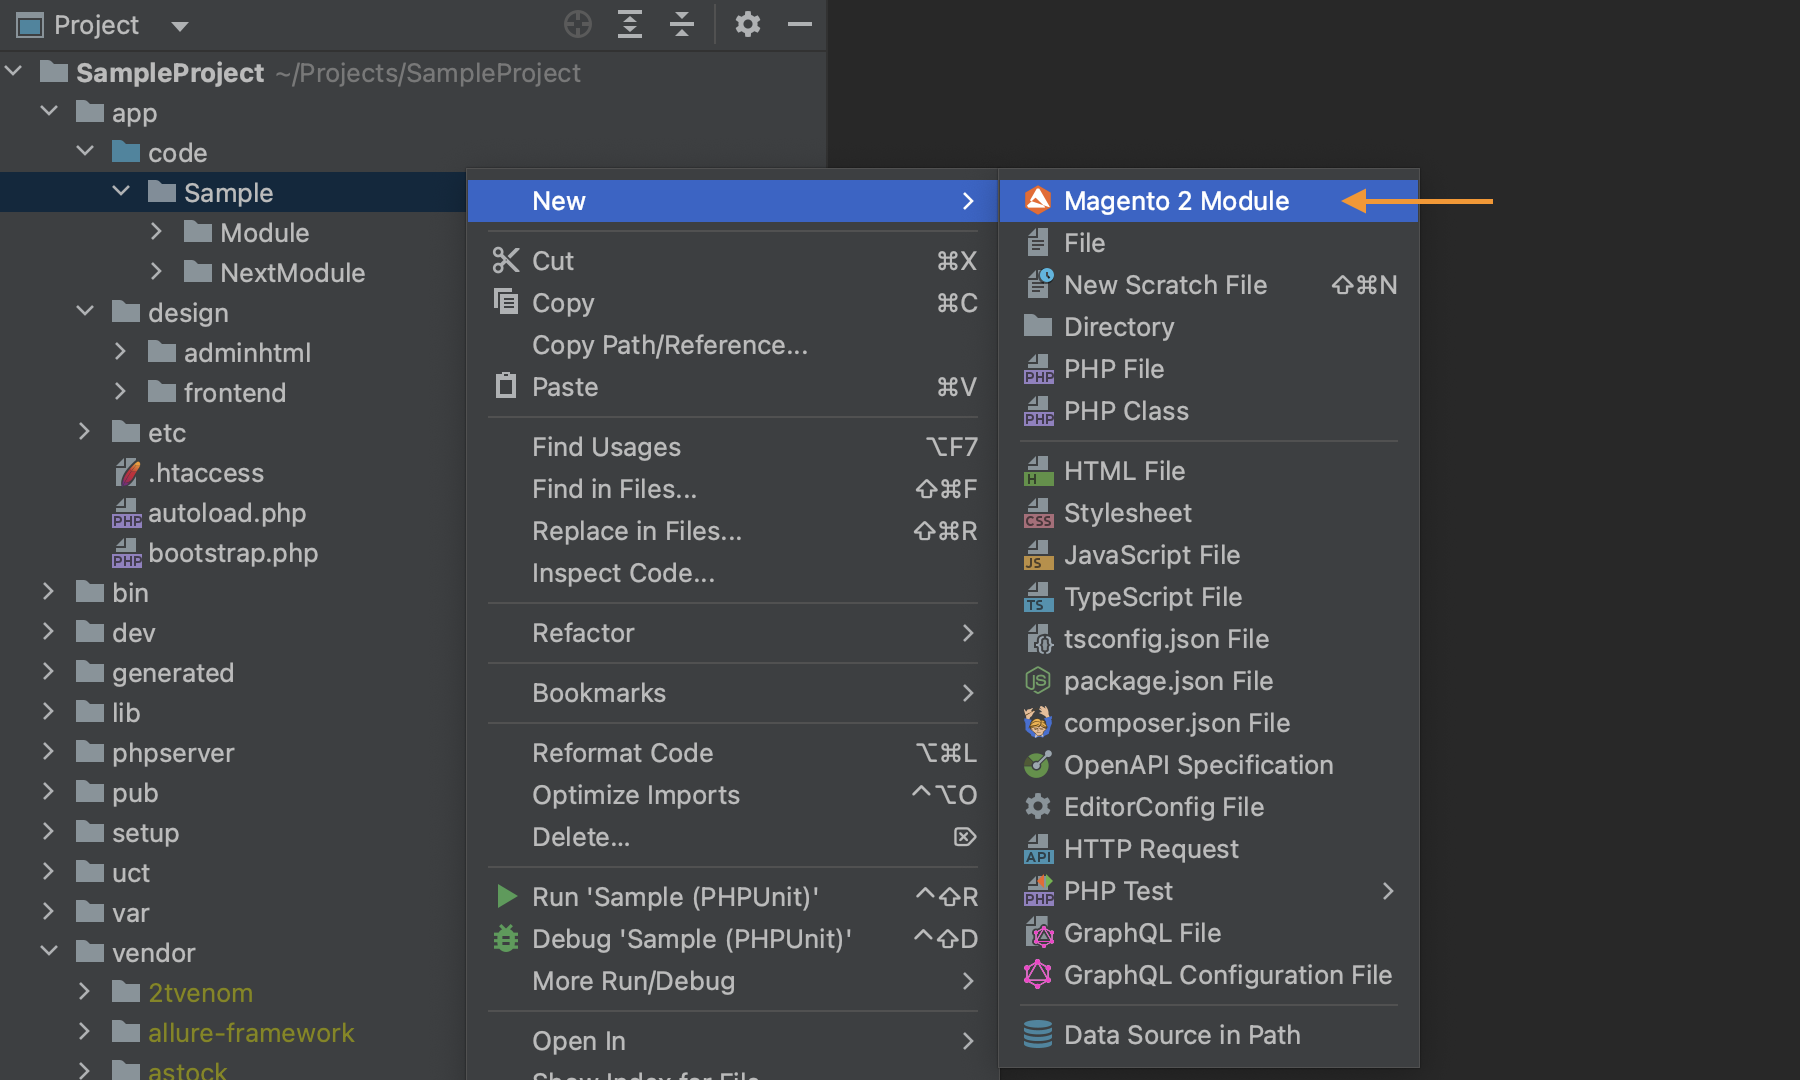Choose Paste from the context menu
Image resolution: width=1800 pixels, height=1080 pixels.
[x=733, y=387]
